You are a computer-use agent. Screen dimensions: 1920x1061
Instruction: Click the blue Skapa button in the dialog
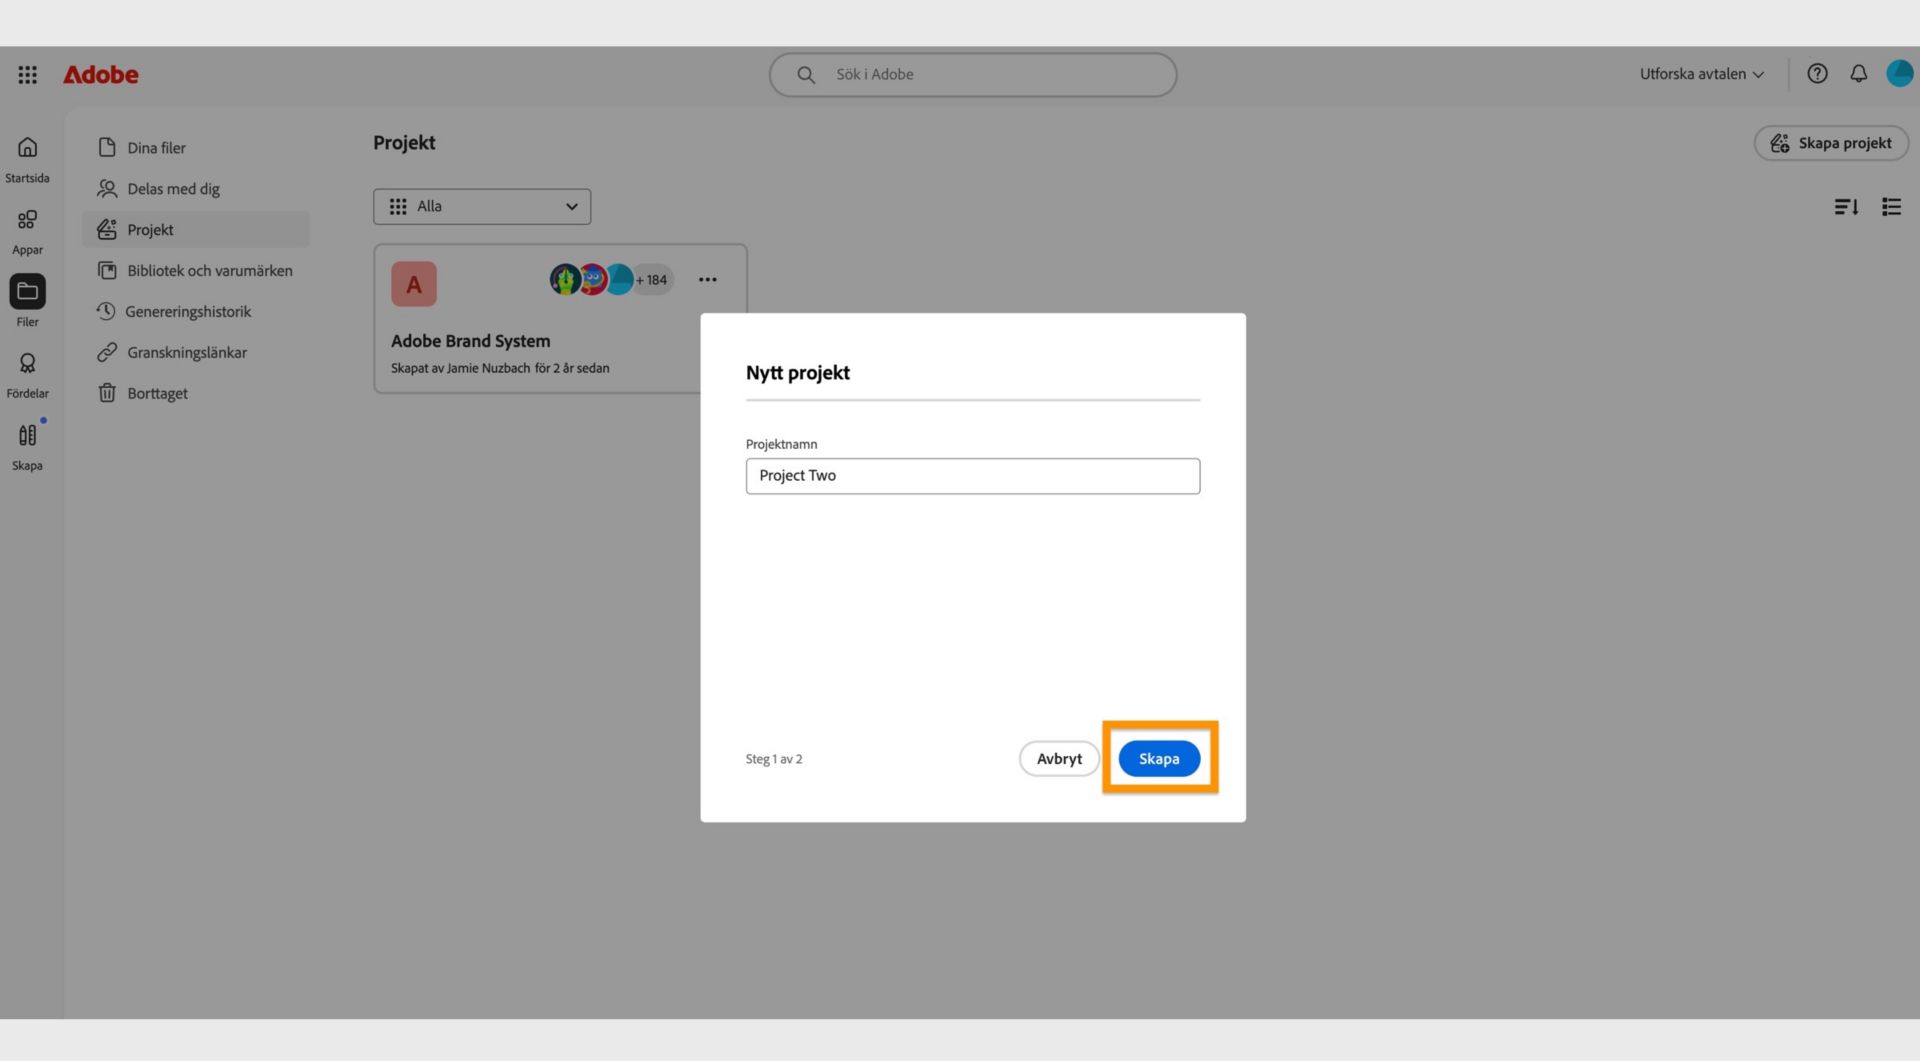click(x=1159, y=759)
